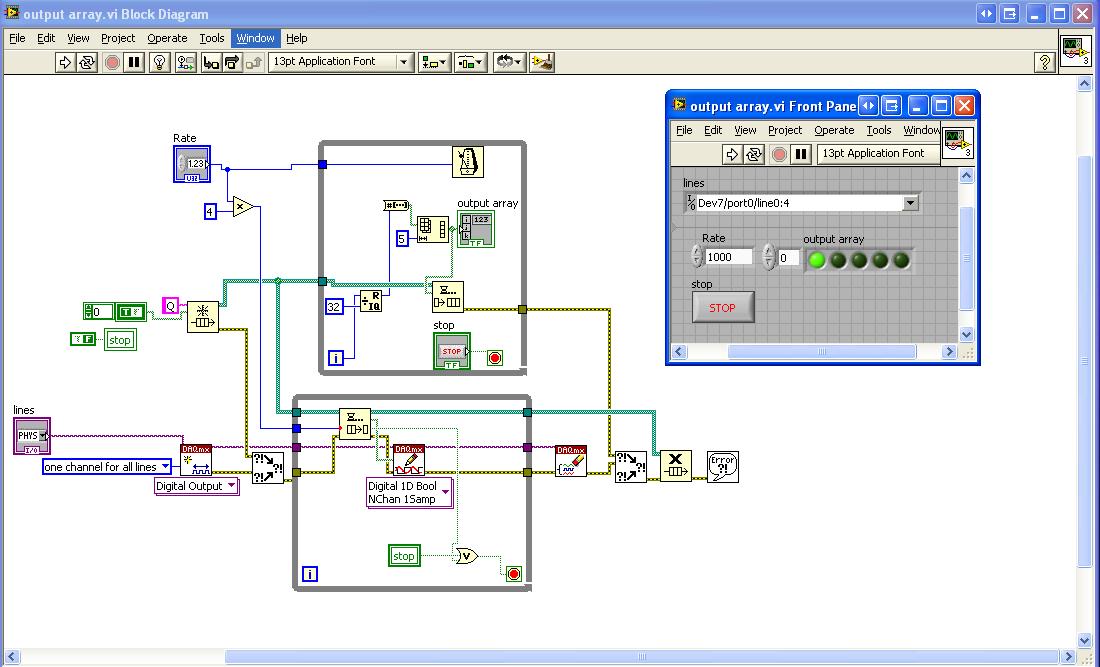This screenshot has width=1100, height=667.
Task: Select the Release Queue node
Action: [x=676, y=466]
